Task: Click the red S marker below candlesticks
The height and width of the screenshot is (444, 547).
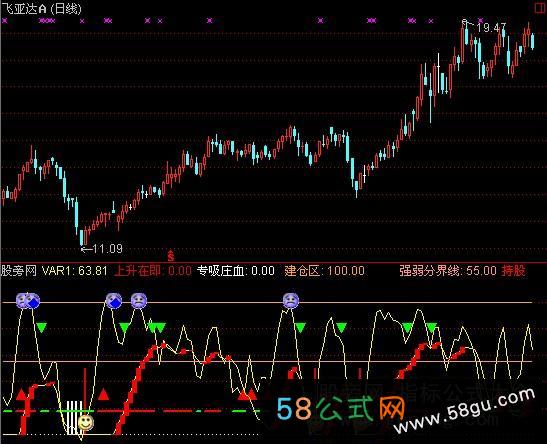Action: [x=171, y=256]
